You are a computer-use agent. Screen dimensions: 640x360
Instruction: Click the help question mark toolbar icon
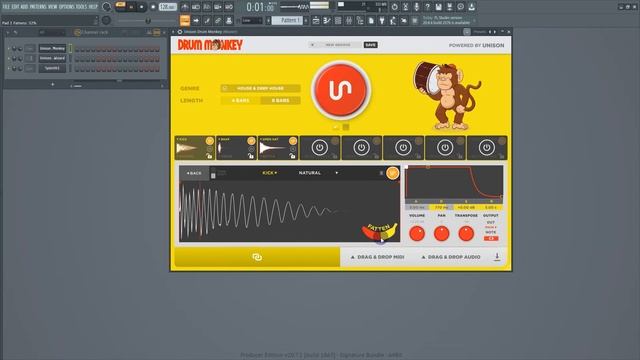coord(427,7)
